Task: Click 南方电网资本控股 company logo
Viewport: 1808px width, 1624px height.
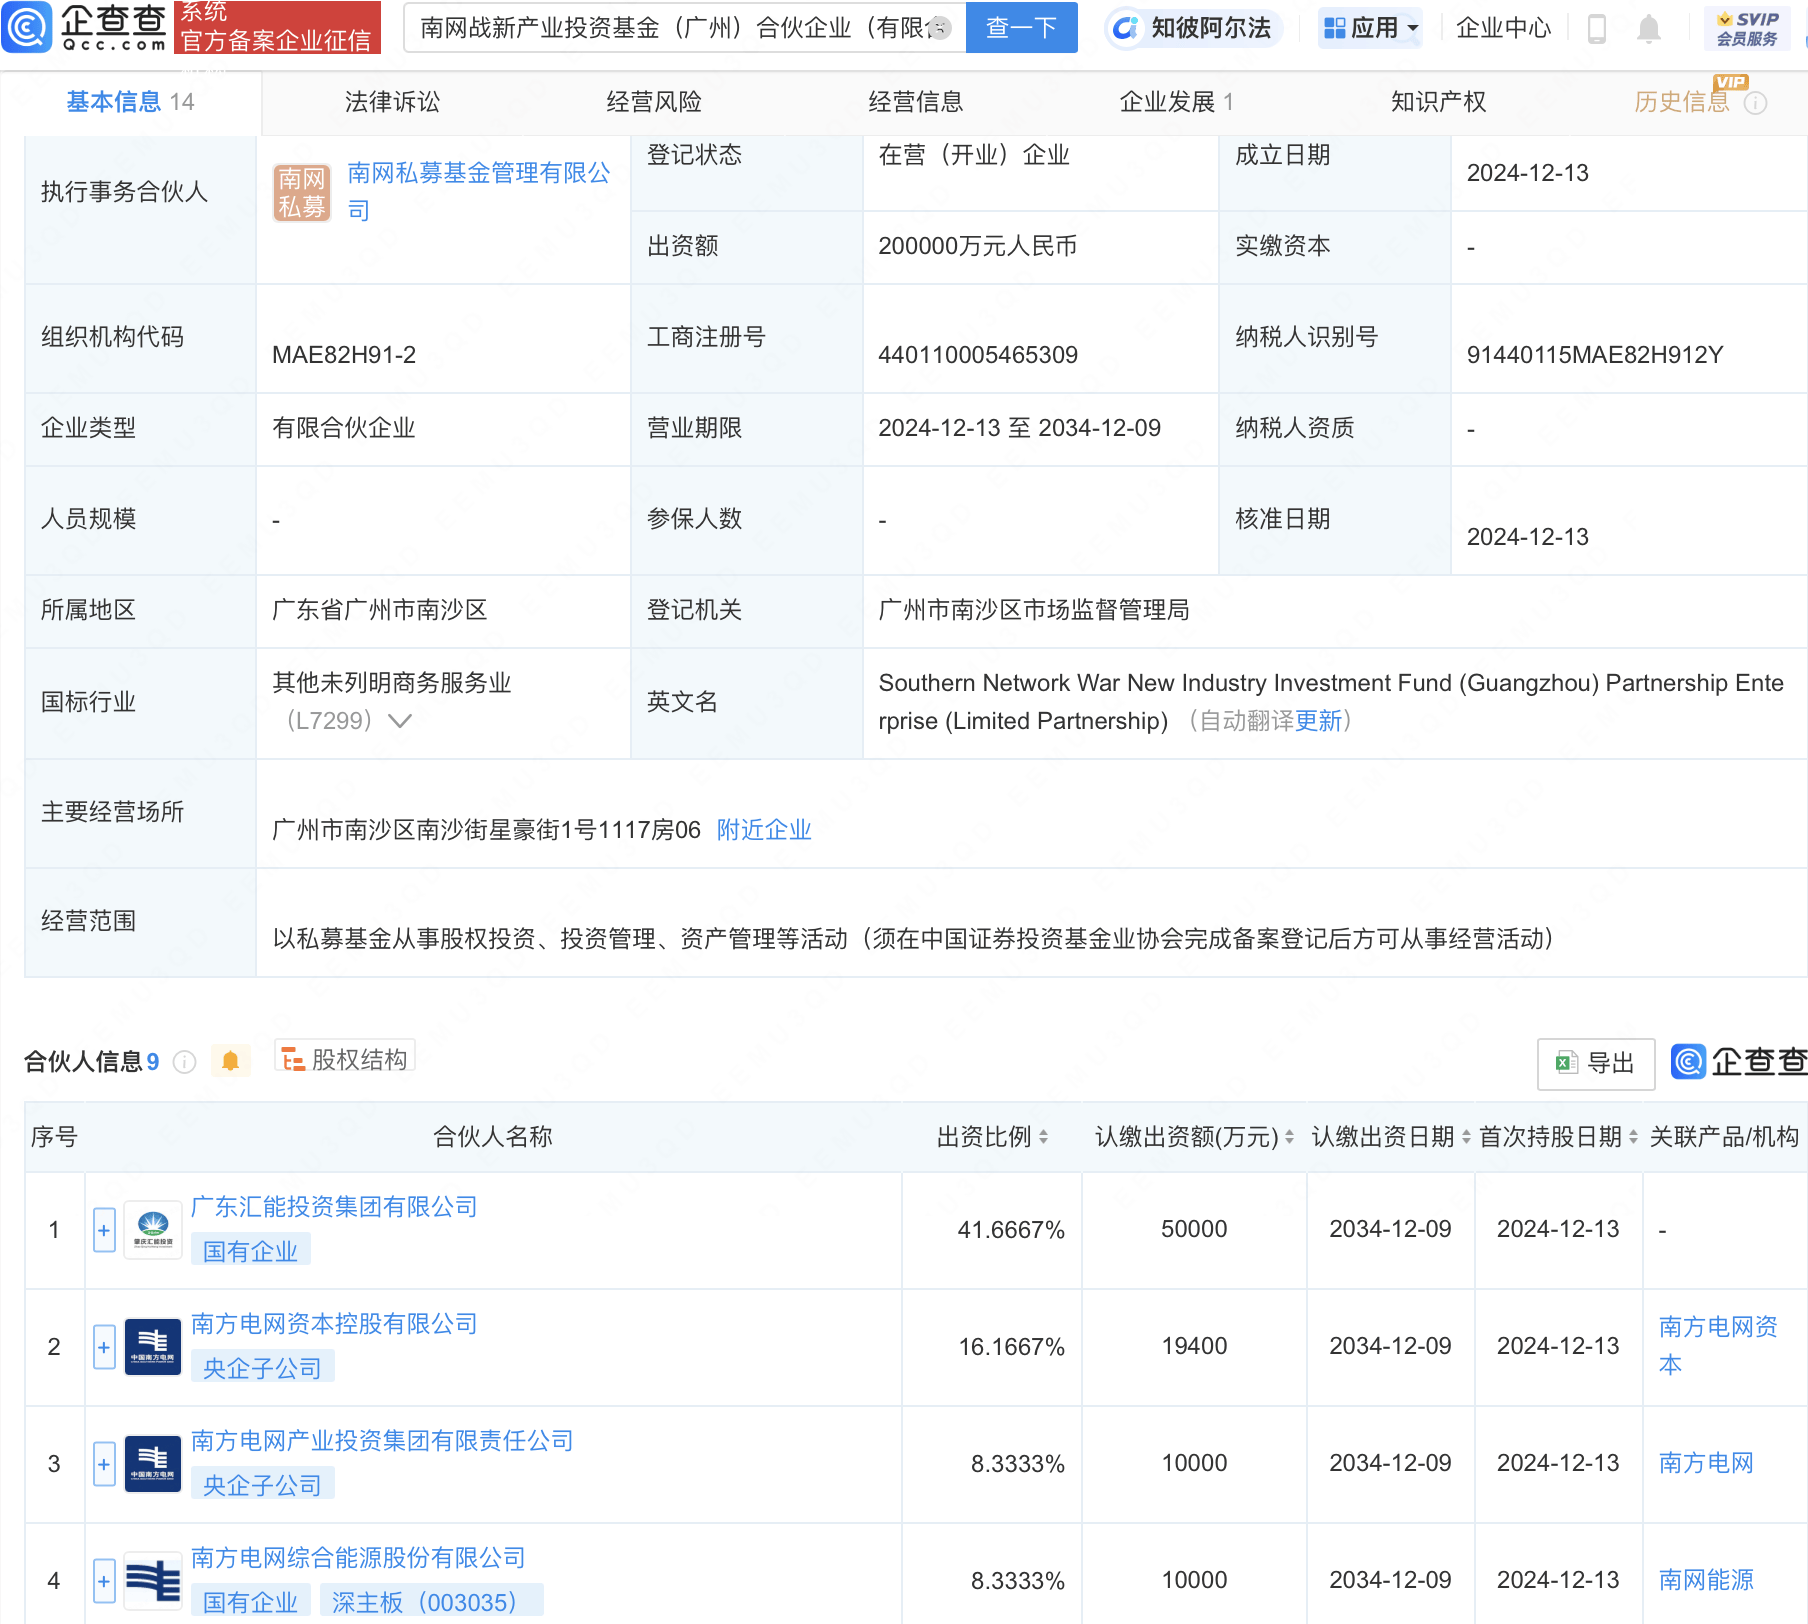Action: pyautogui.click(x=153, y=1347)
